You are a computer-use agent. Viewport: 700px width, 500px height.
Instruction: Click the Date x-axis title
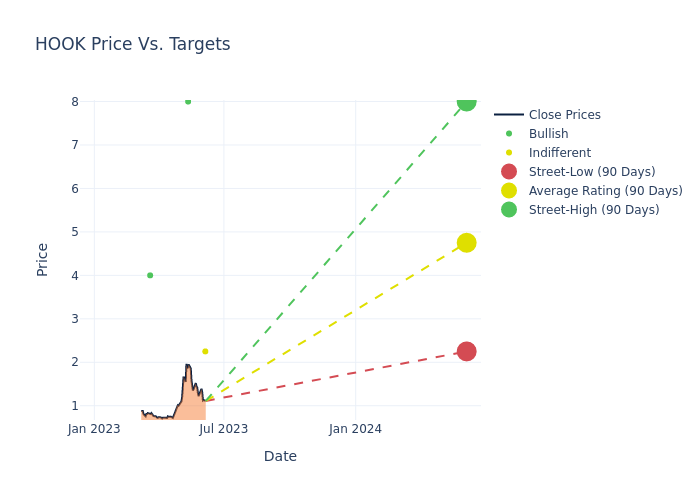coord(280,456)
